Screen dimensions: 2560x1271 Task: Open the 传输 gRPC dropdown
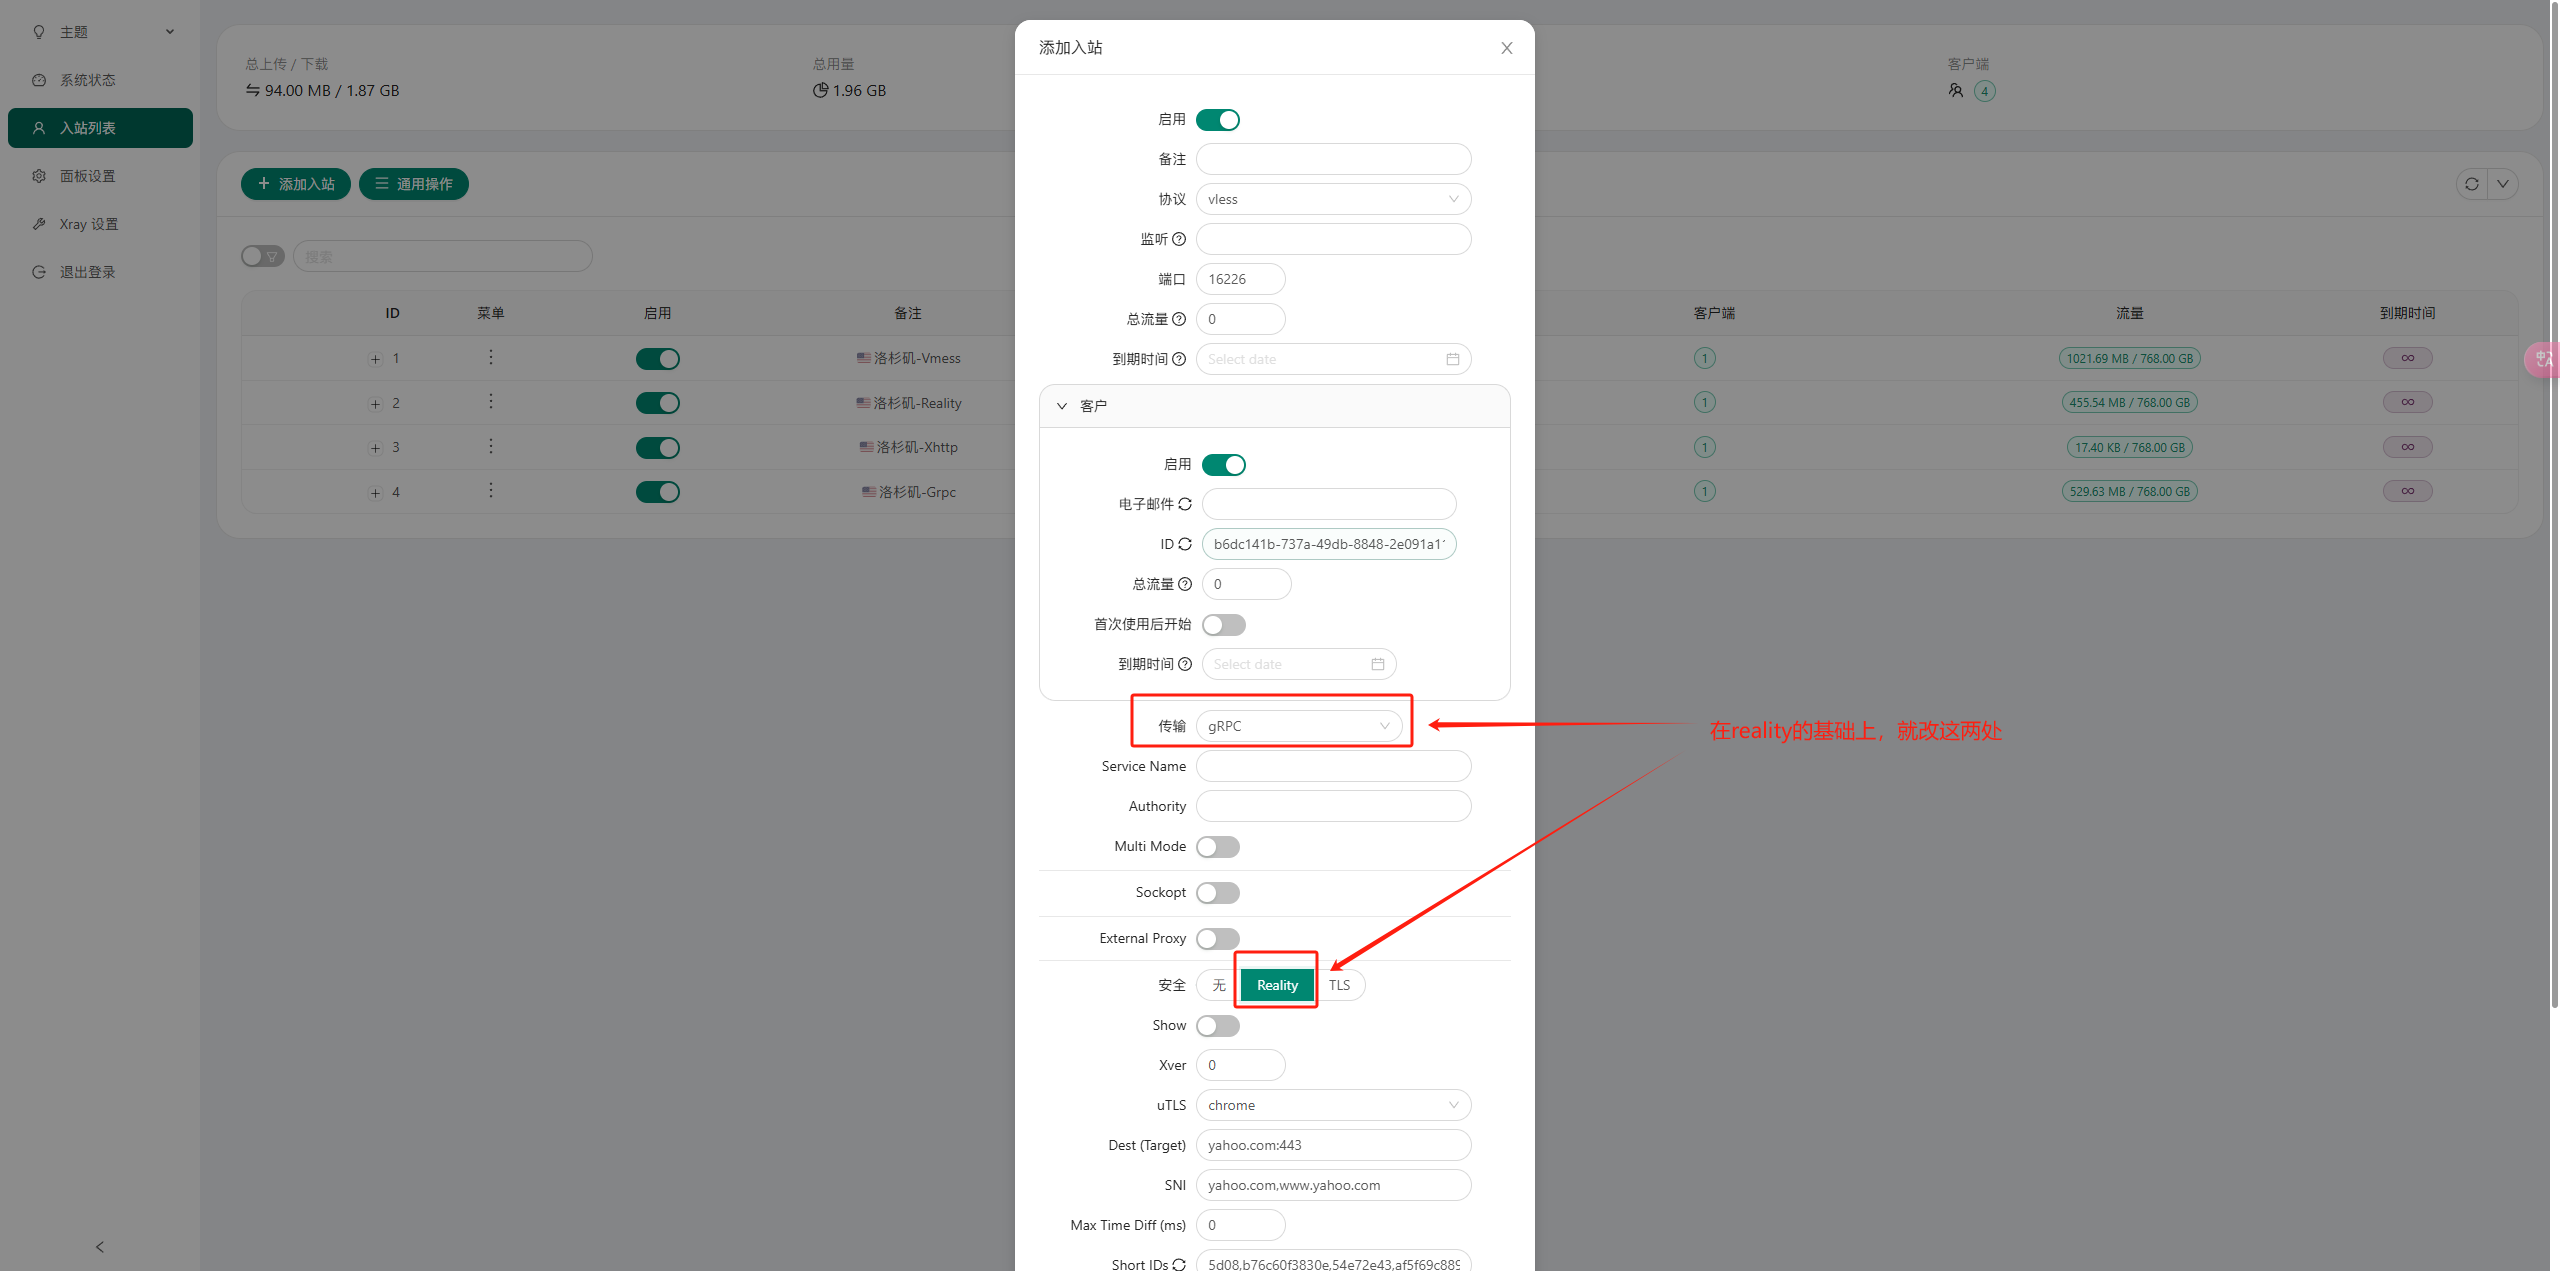coord(1298,726)
